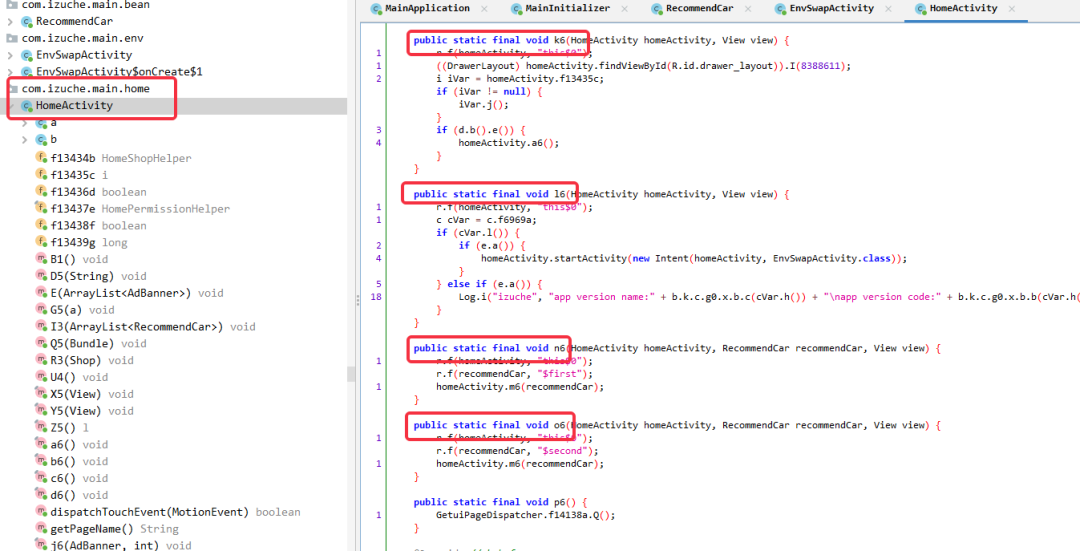This screenshot has height=551, width=1080.
Task: Click the method icon beside getPageName()
Action: tap(41, 529)
